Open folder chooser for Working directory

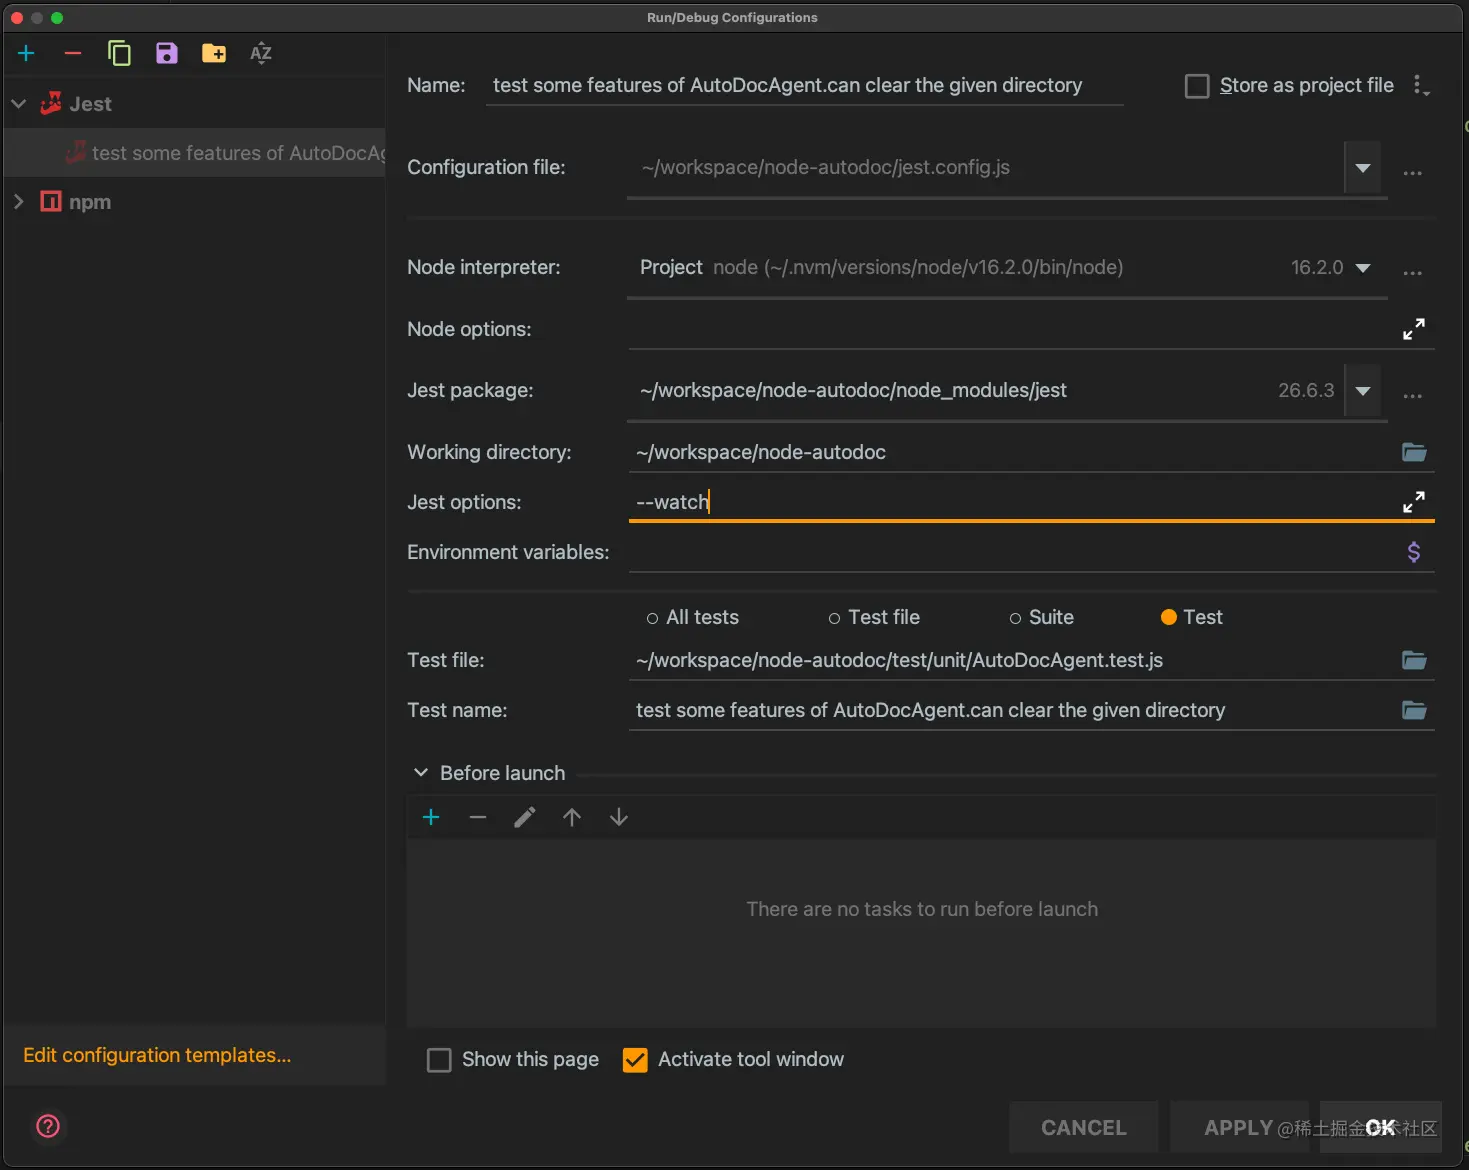point(1414,452)
